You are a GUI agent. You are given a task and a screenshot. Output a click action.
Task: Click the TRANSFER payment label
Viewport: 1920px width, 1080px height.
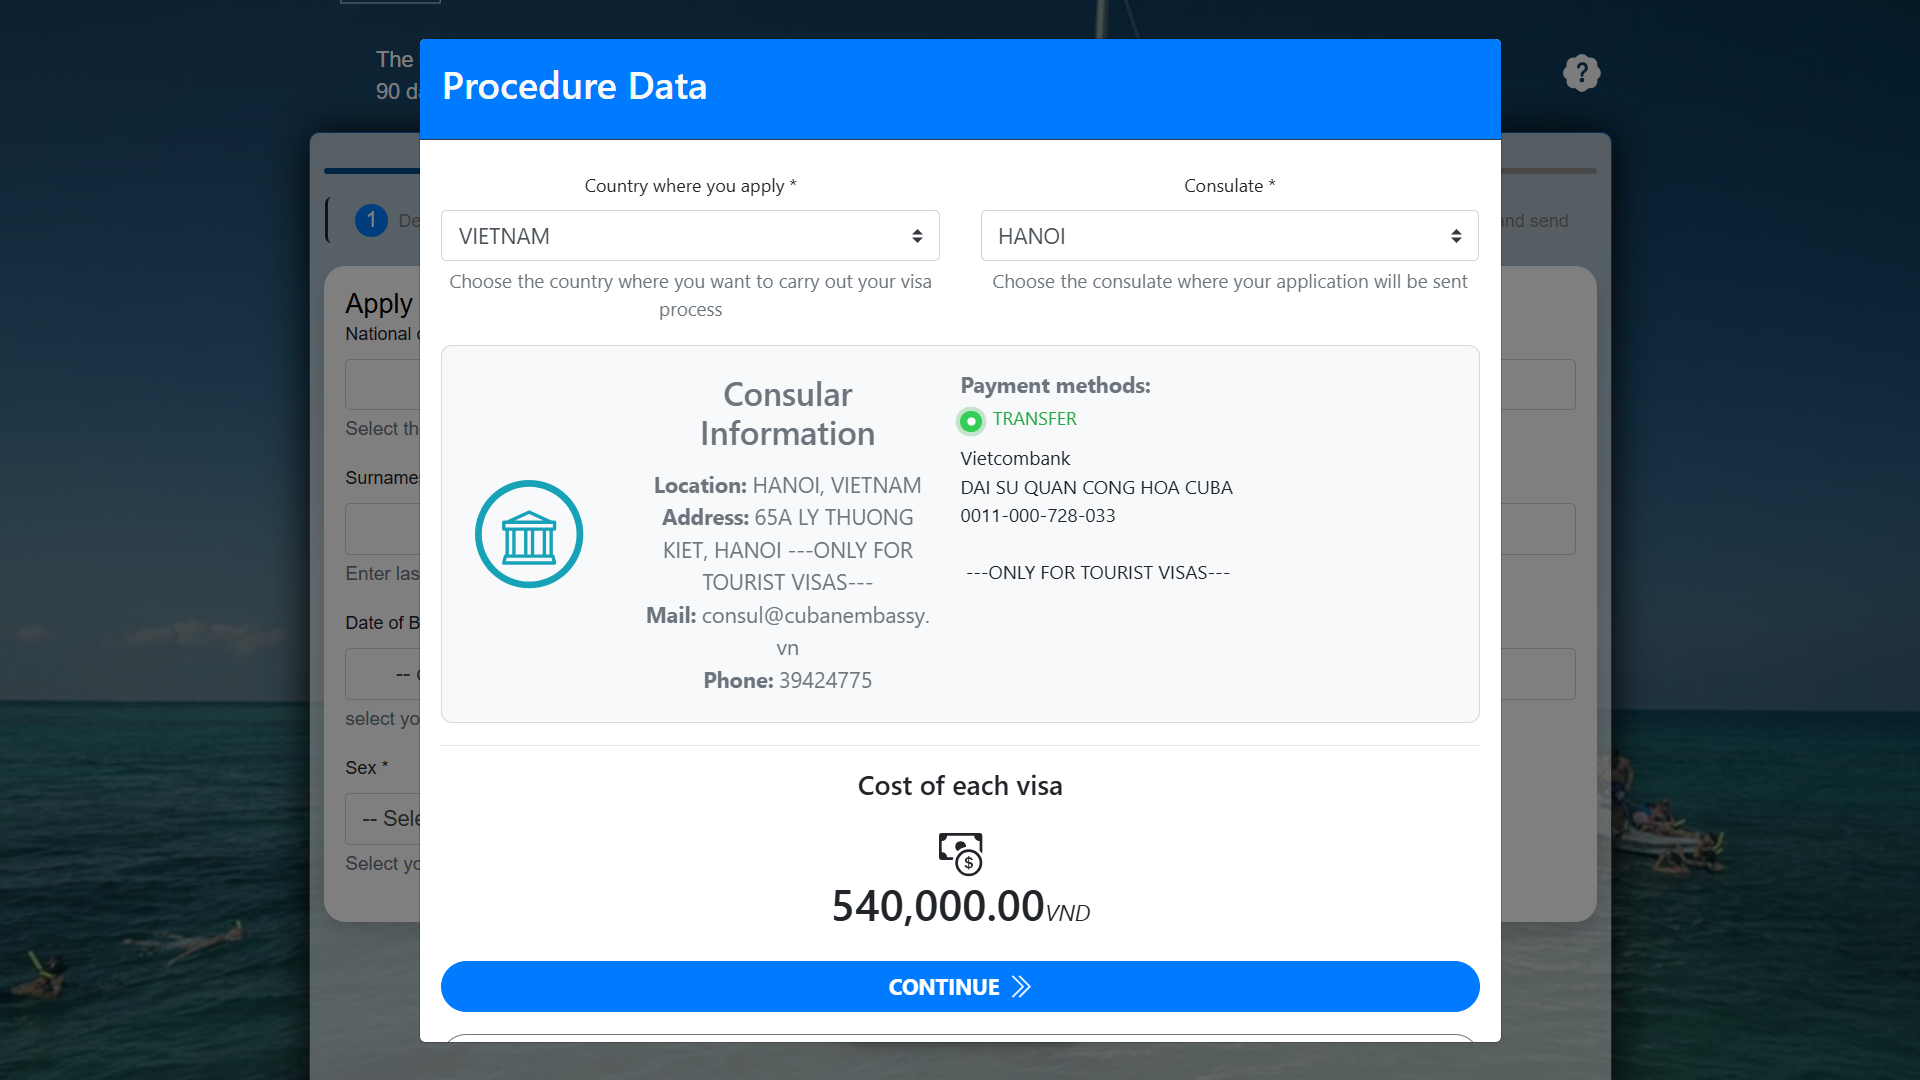1034,419
